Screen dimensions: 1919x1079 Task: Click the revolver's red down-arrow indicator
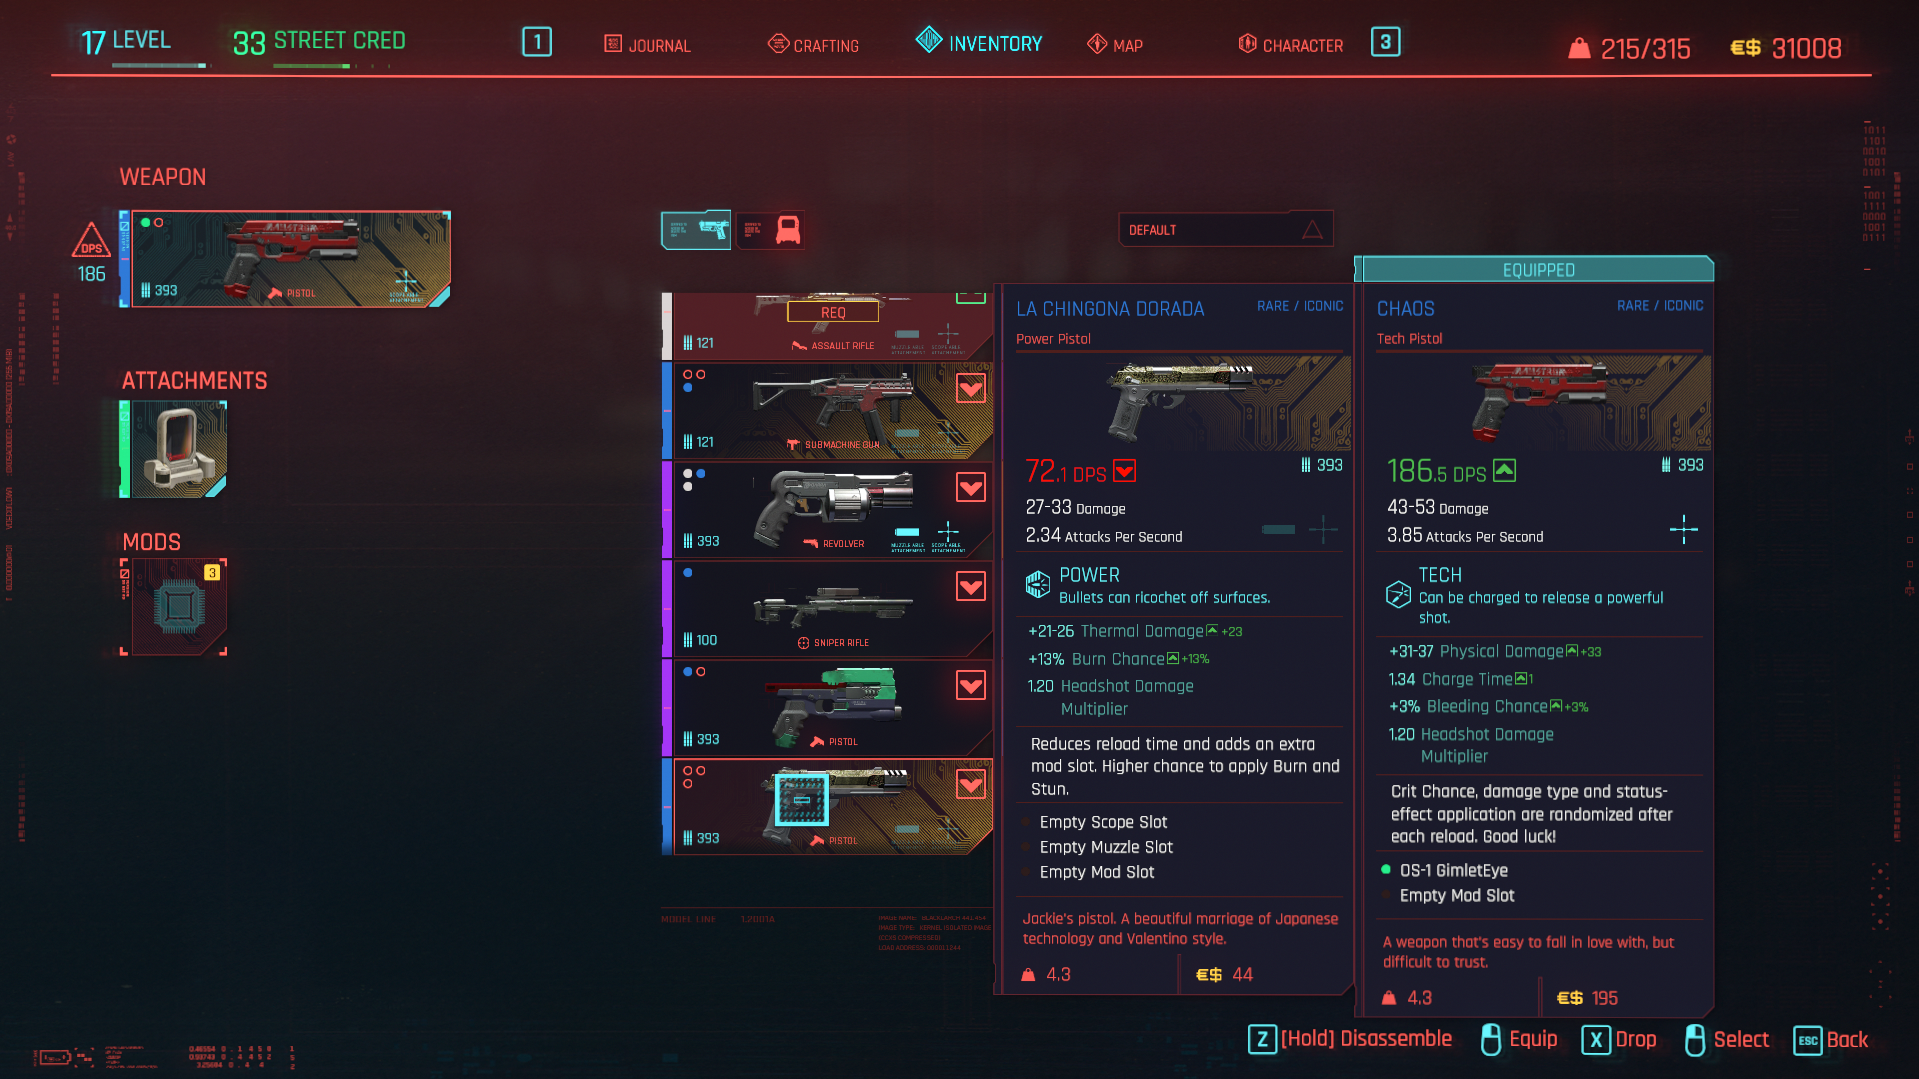click(x=970, y=487)
